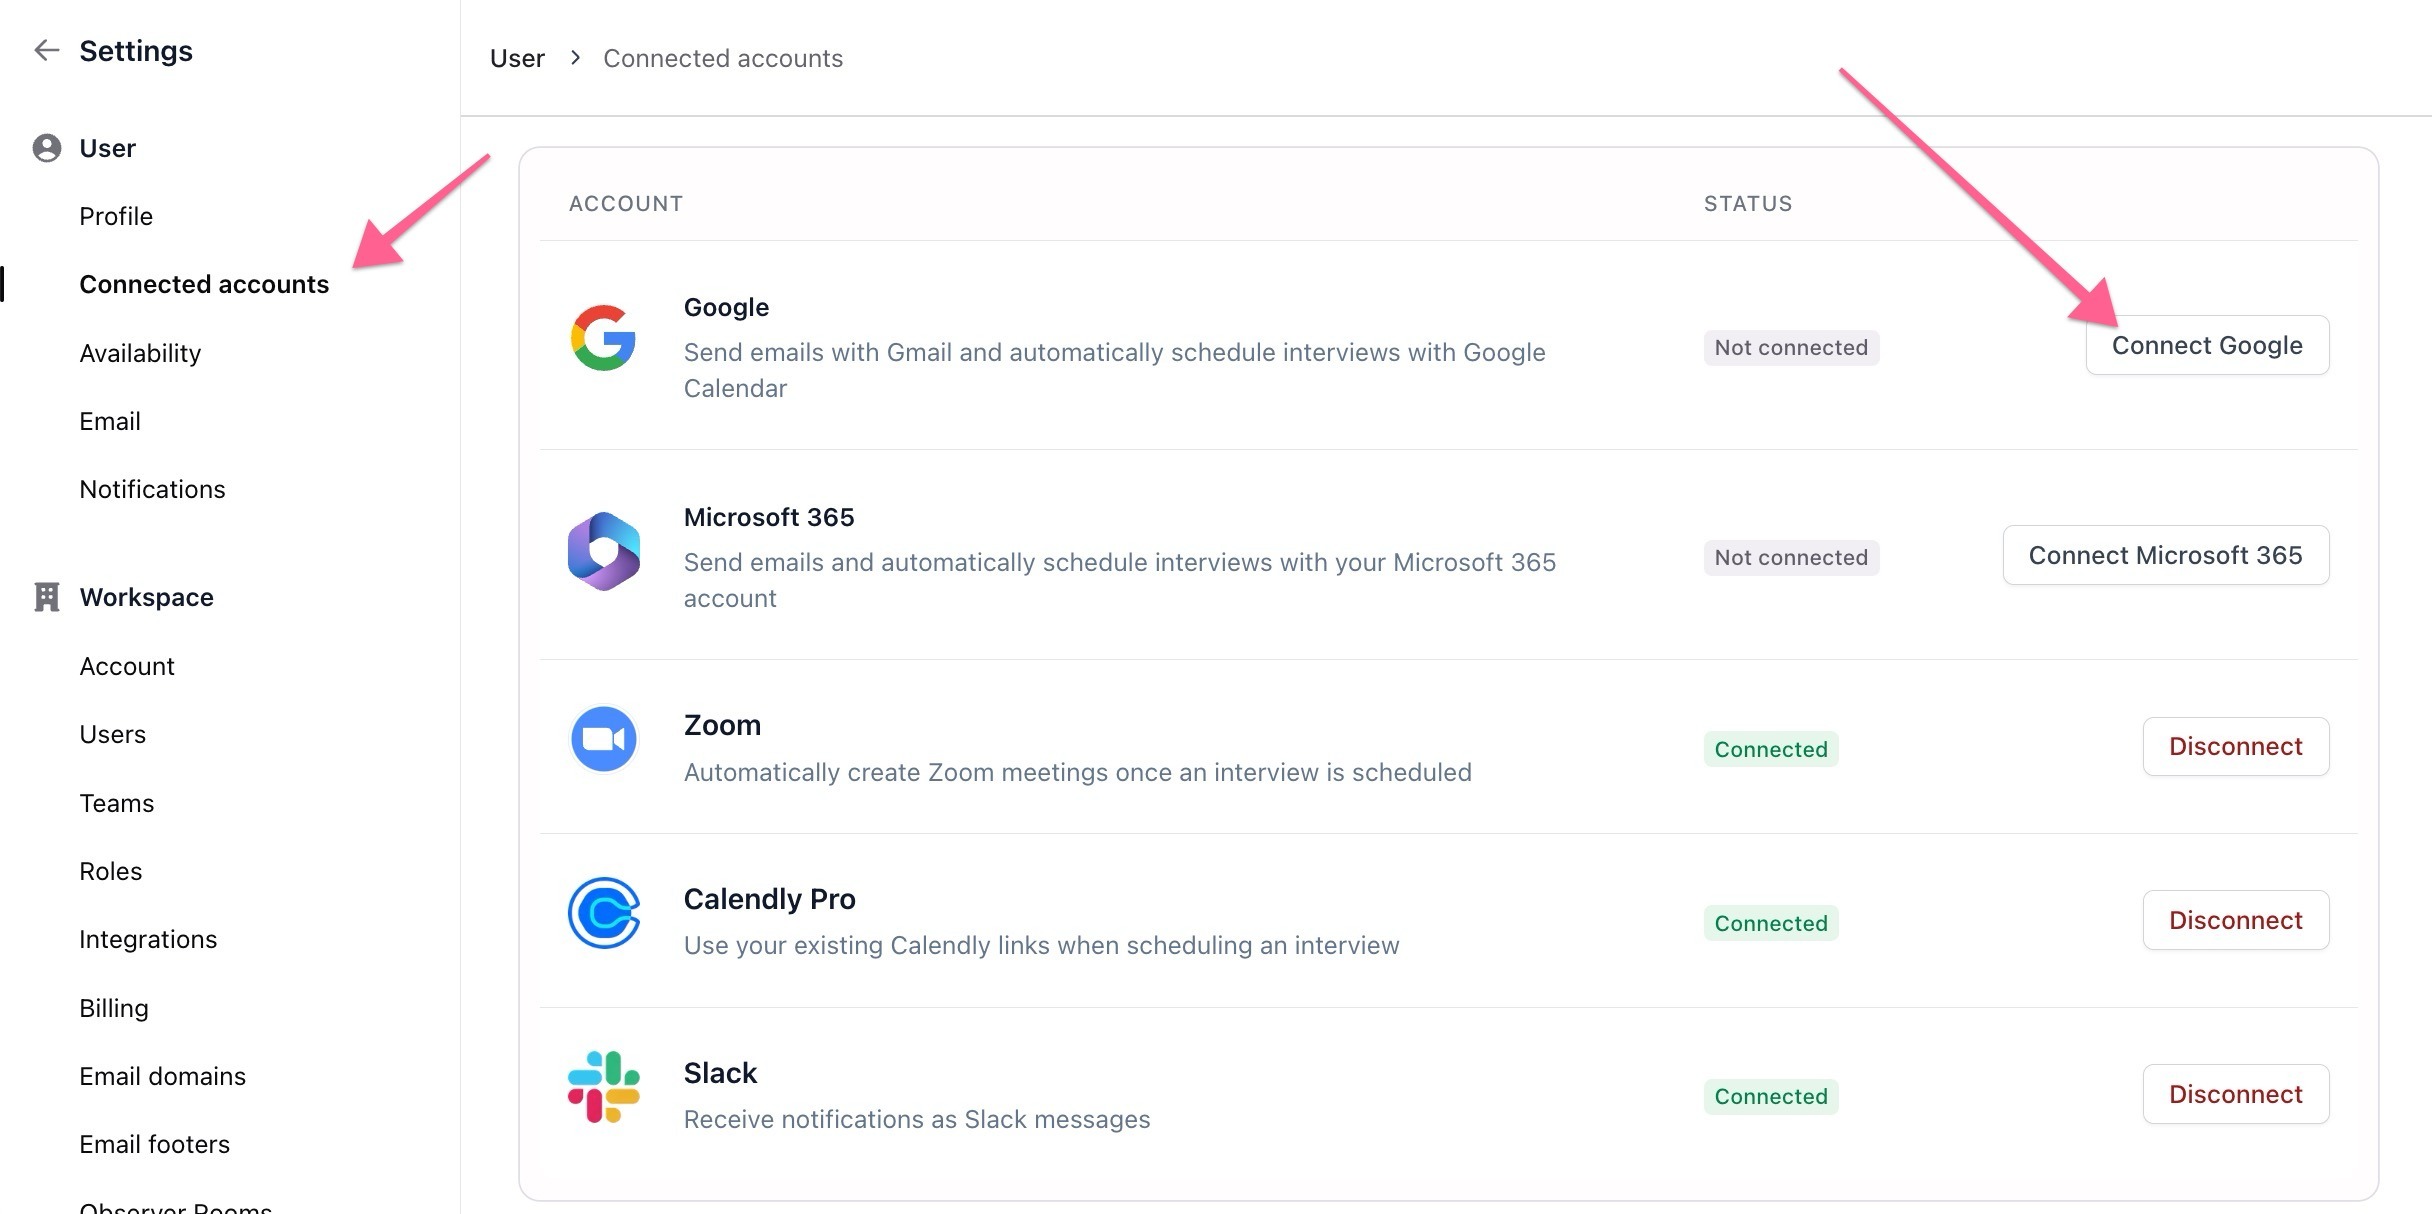Click the Slack logo icon
This screenshot has width=2432, height=1214.
pyautogui.click(x=603, y=1087)
